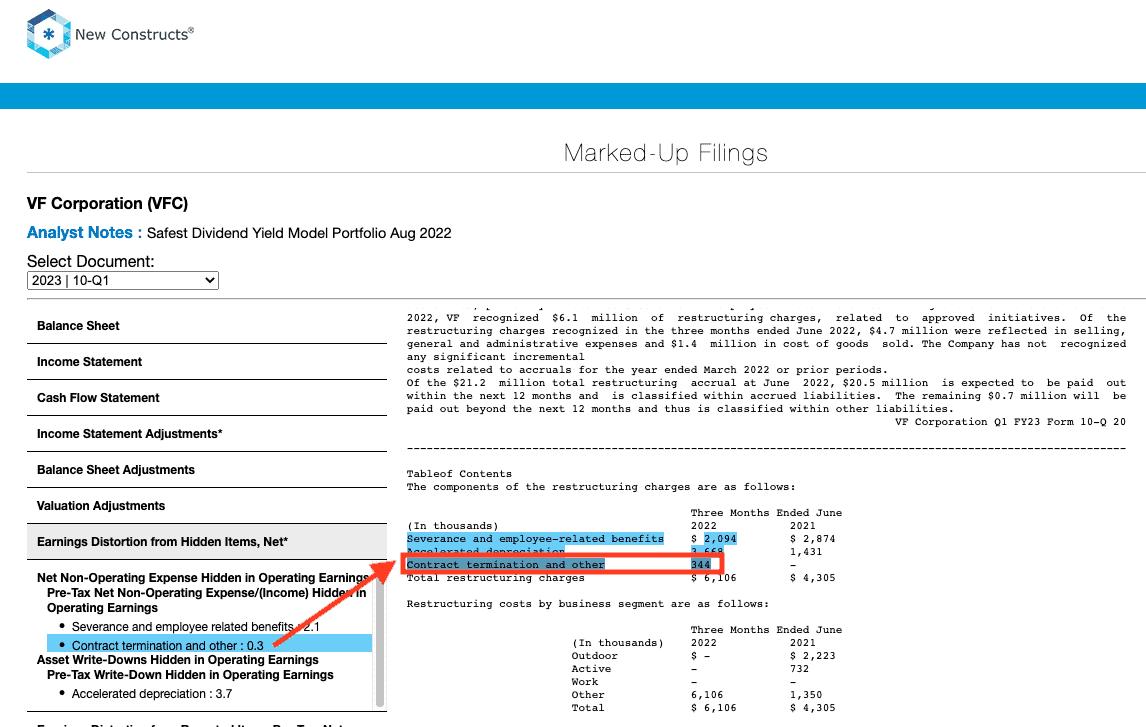
Task: Click the Other segment 1,350 value
Action: pyautogui.click(x=806, y=695)
